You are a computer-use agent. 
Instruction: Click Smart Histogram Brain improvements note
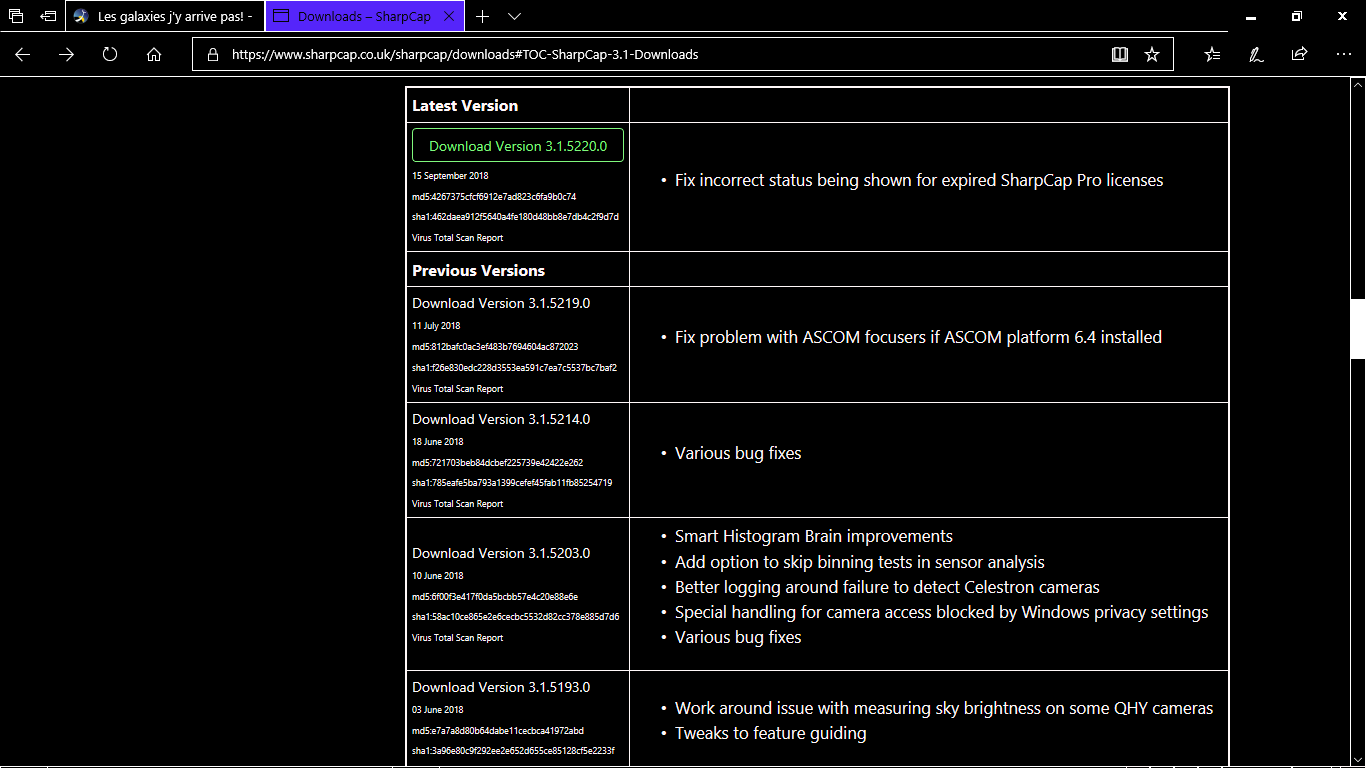(814, 537)
